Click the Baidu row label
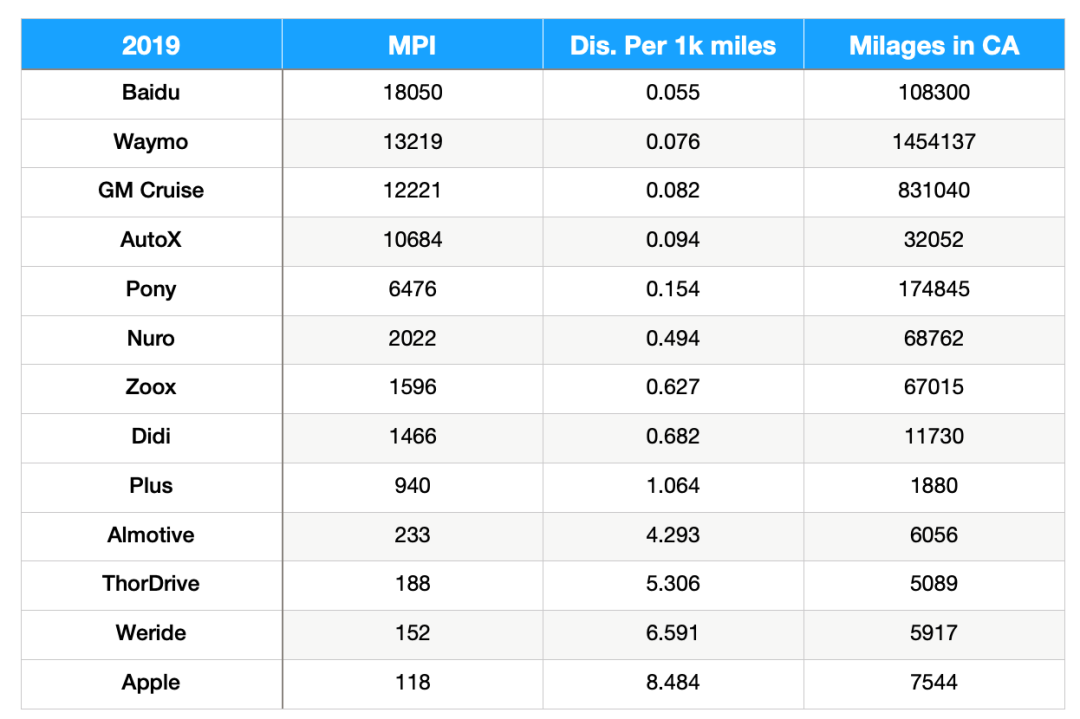The width and height of the screenshot is (1080, 719). pos(151,93)
